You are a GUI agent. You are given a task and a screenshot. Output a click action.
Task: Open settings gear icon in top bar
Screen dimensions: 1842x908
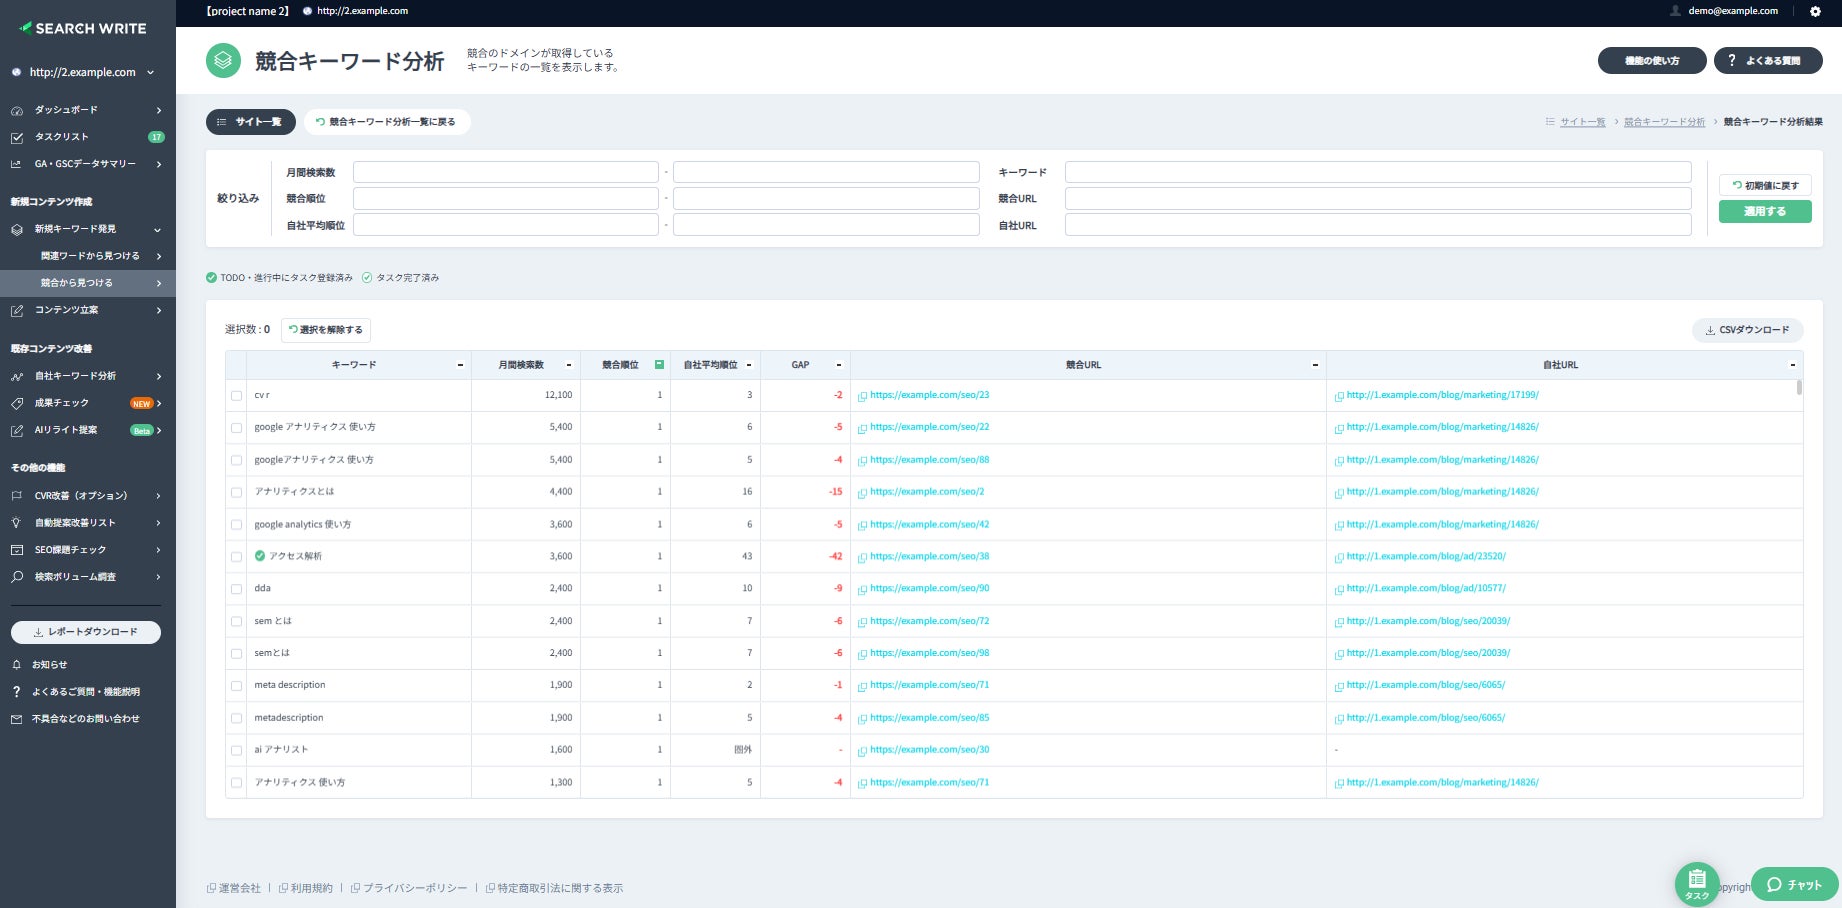tap(1815, 12)
